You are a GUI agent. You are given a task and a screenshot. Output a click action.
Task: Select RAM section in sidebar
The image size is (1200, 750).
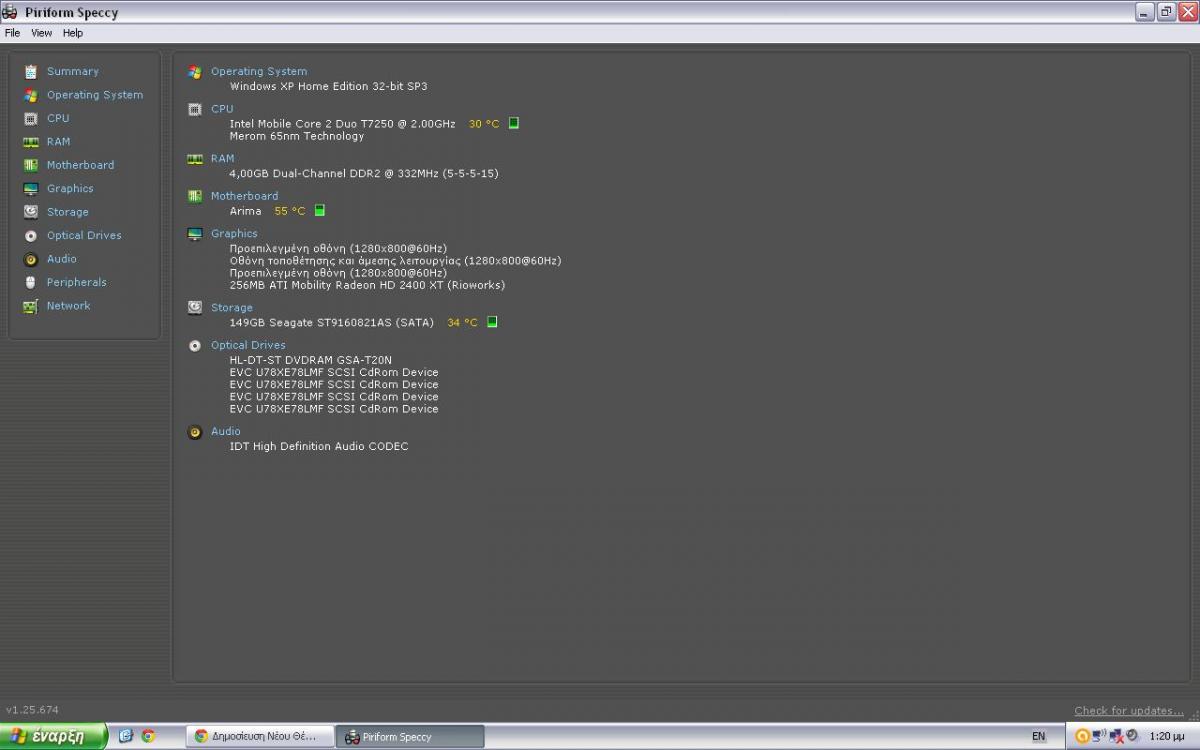pyautogui.click(x=58, y=142)
